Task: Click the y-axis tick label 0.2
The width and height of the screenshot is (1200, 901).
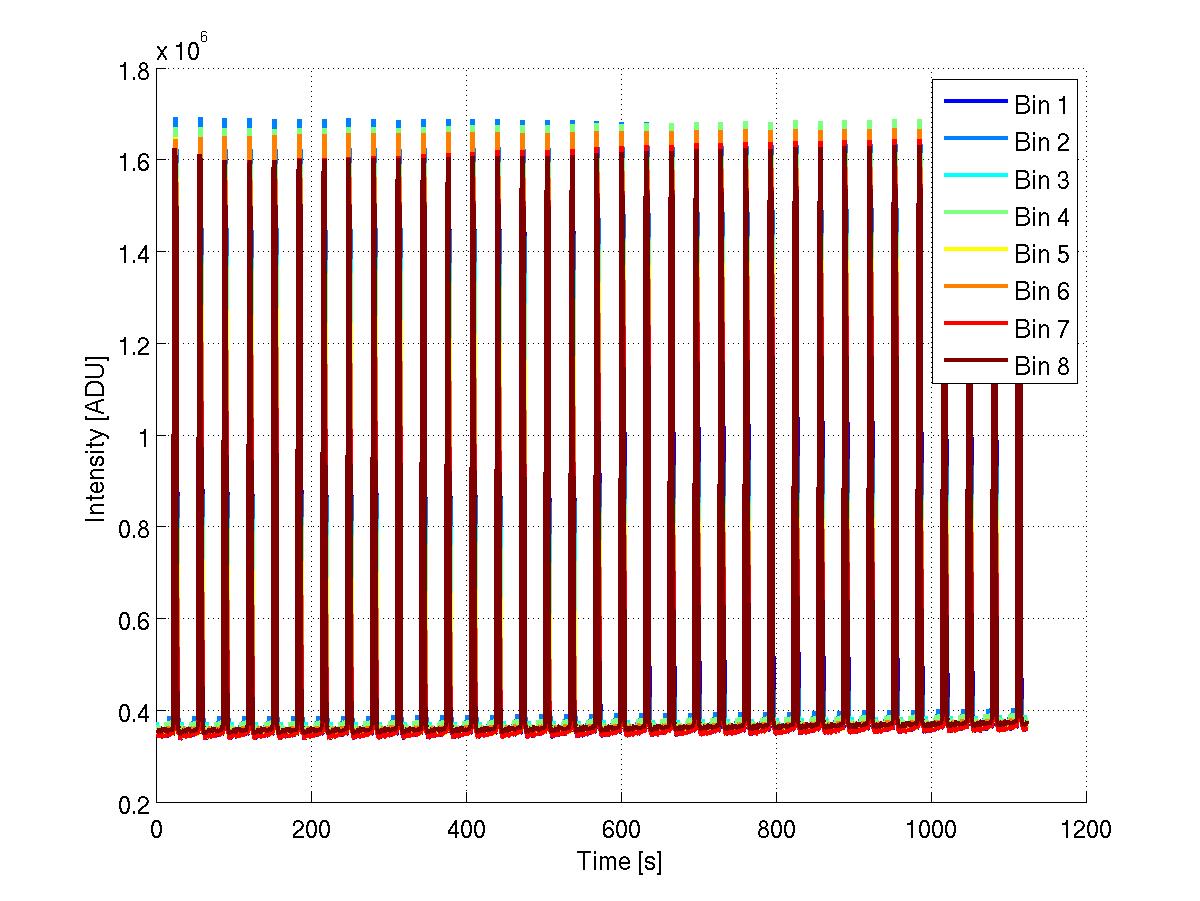Action: [x=132, y=804]
